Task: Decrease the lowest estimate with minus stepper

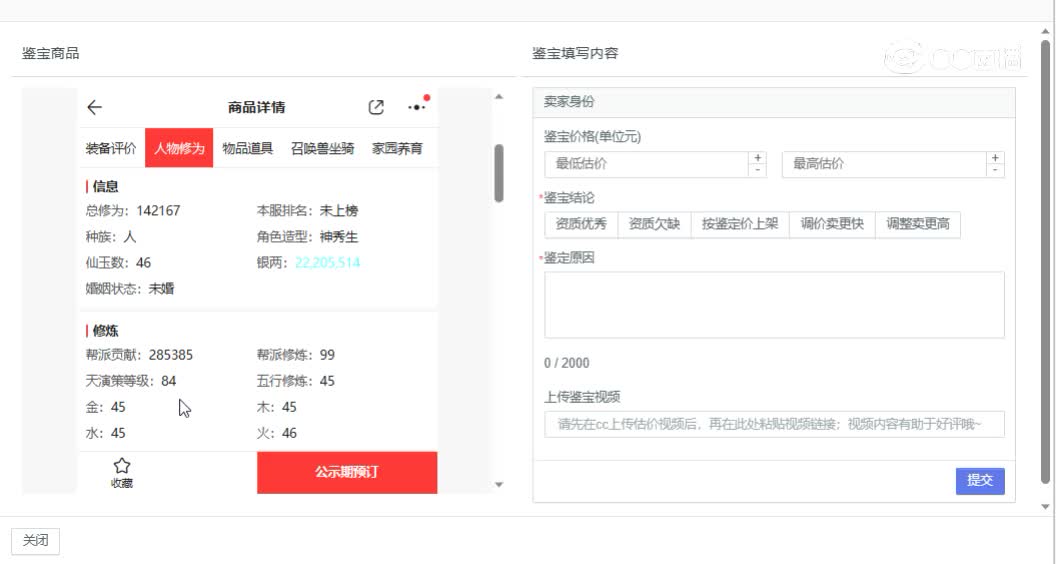Action: (x=757, y=170)
